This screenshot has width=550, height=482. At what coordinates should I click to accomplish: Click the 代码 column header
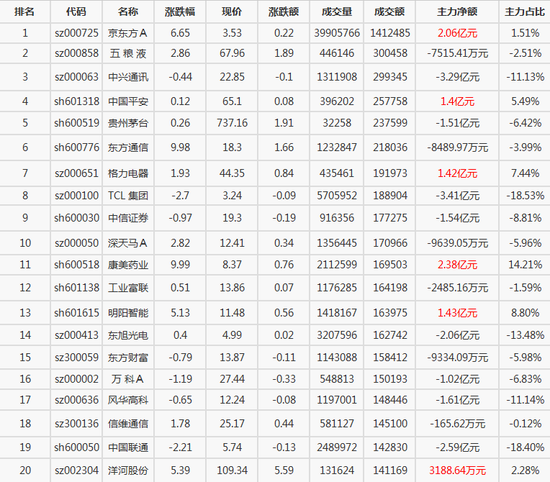76,12
